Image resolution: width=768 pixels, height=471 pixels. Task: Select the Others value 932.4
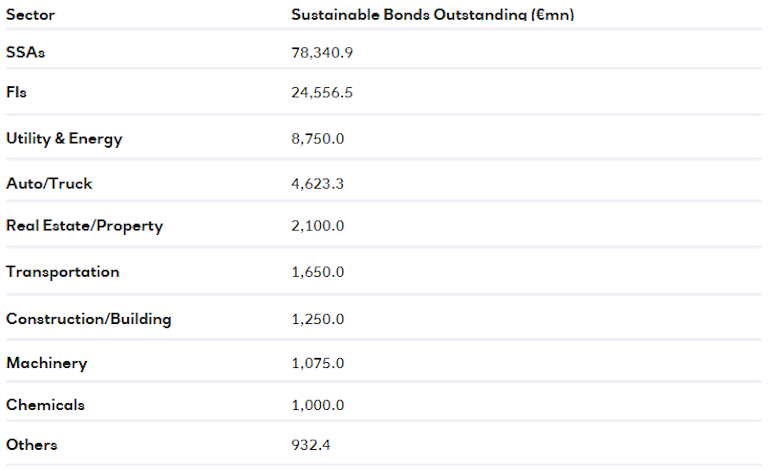point(311,444)
